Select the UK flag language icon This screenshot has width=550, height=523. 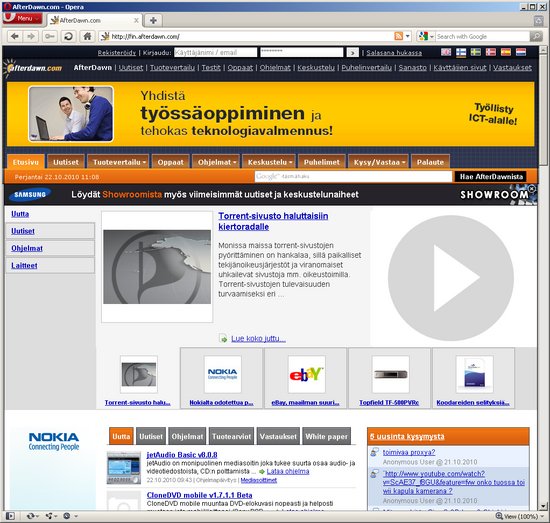pyautogui.click(x=446, y=52)
